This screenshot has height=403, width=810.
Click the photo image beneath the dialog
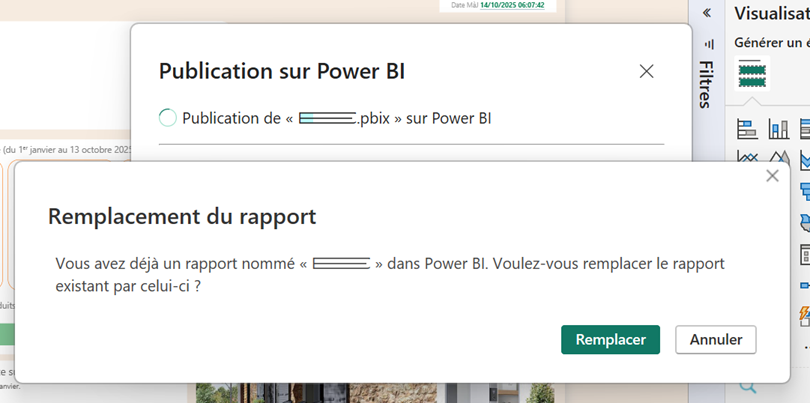[x=375, y=392]
